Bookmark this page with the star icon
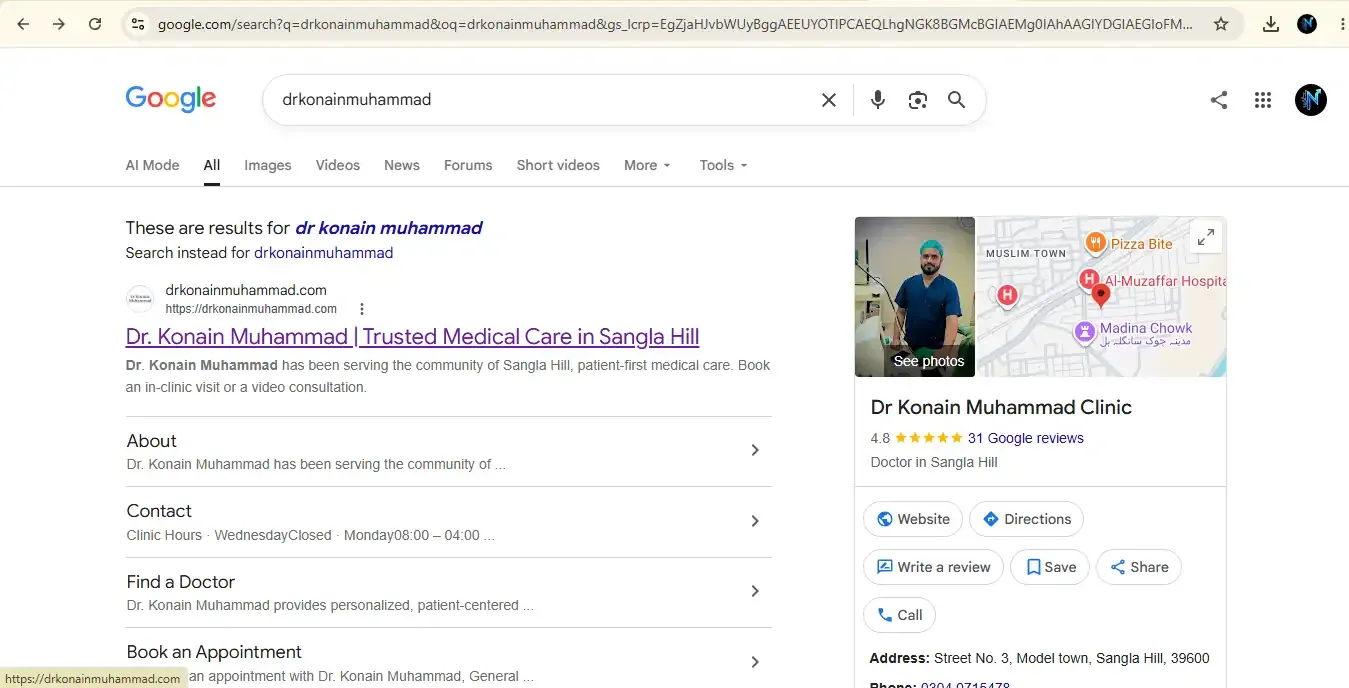 pos(1221,24)
